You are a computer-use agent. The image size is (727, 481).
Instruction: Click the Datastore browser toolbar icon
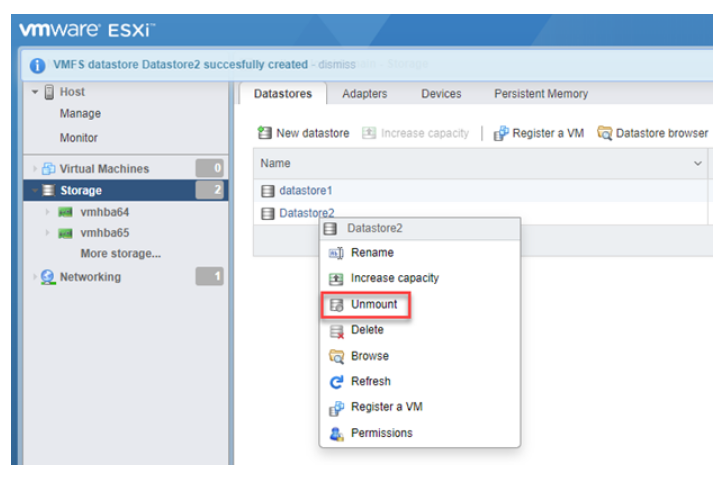[x=605, y=133]
